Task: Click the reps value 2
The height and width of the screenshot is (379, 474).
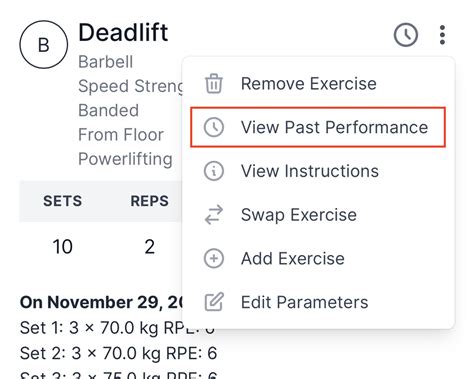Action: 149,247
